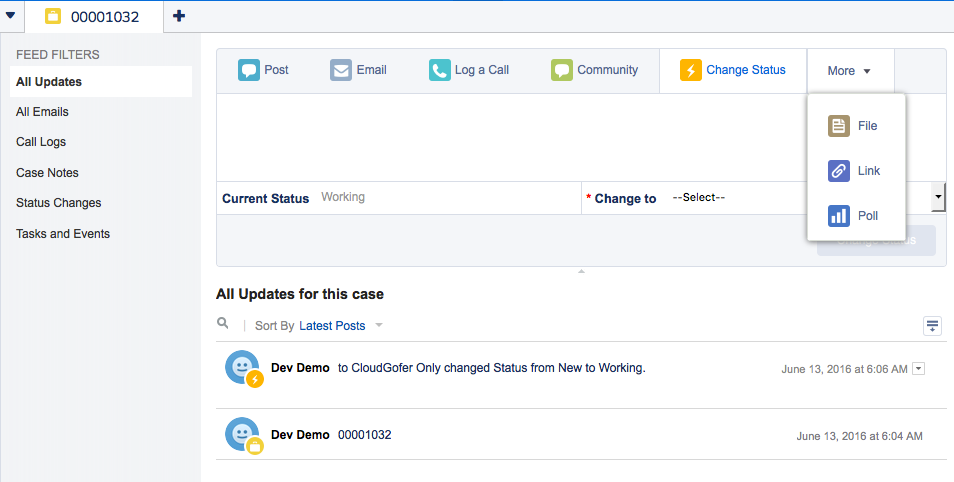Image resolution: width=954 pixels, height=482 pixels.
Task: Click the Community chat icon
Action: click(x=562, y=70)
